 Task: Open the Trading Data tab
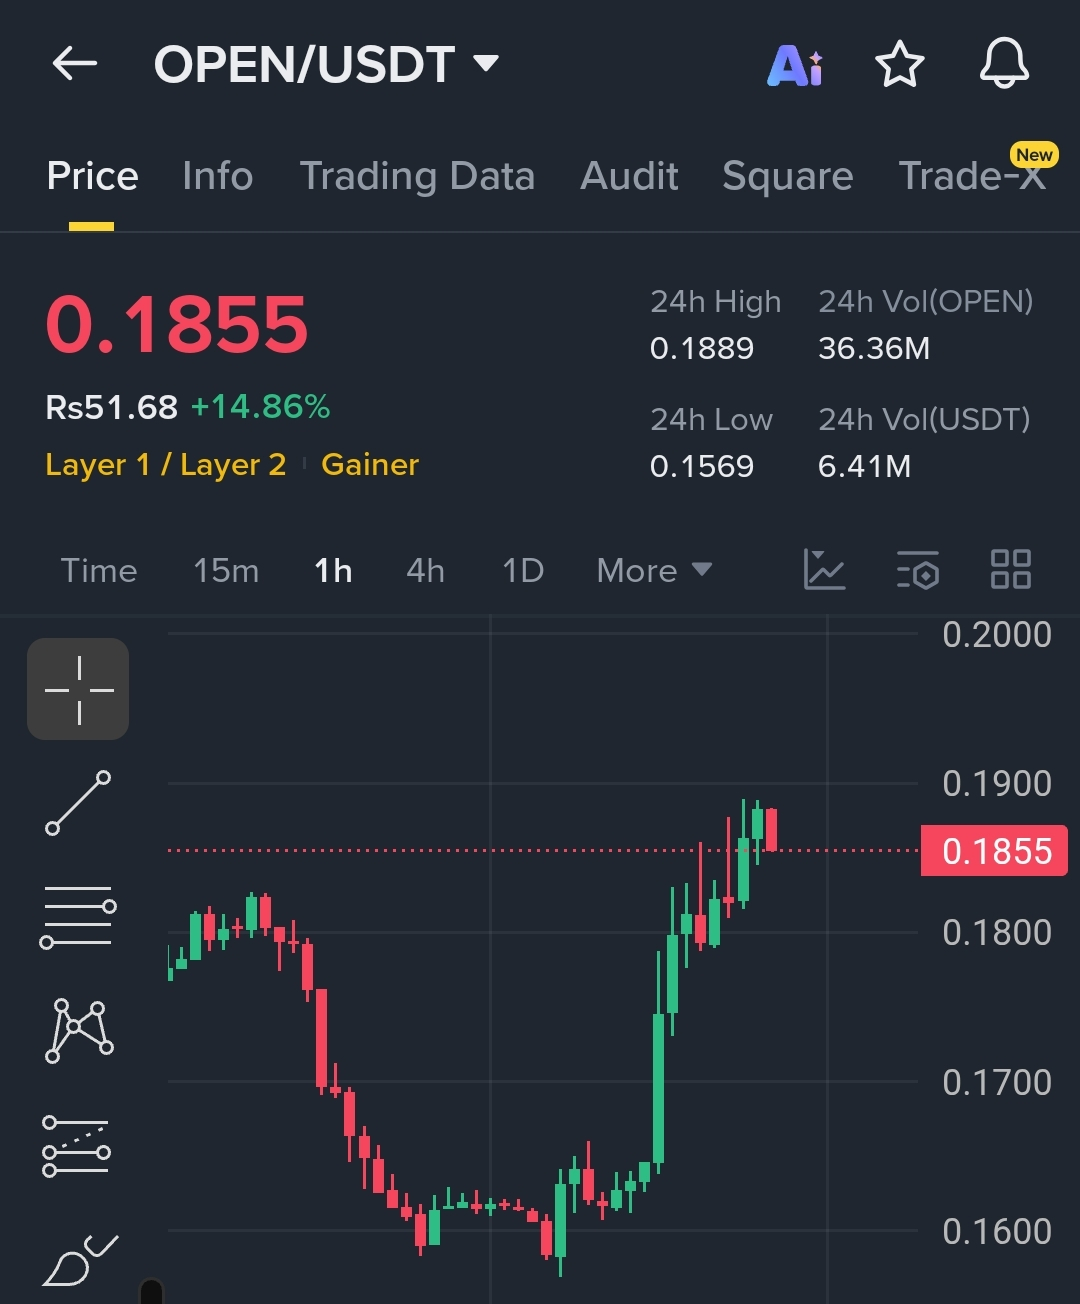pos(417,176)
